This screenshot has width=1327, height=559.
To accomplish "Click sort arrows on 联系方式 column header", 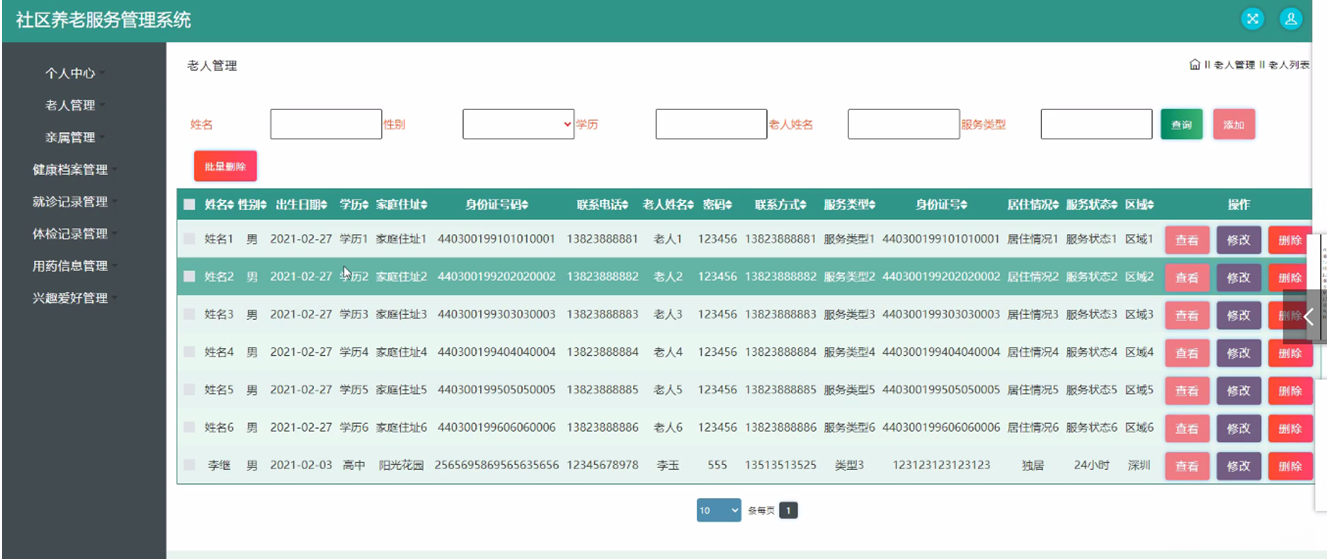I will click(805, 205).
